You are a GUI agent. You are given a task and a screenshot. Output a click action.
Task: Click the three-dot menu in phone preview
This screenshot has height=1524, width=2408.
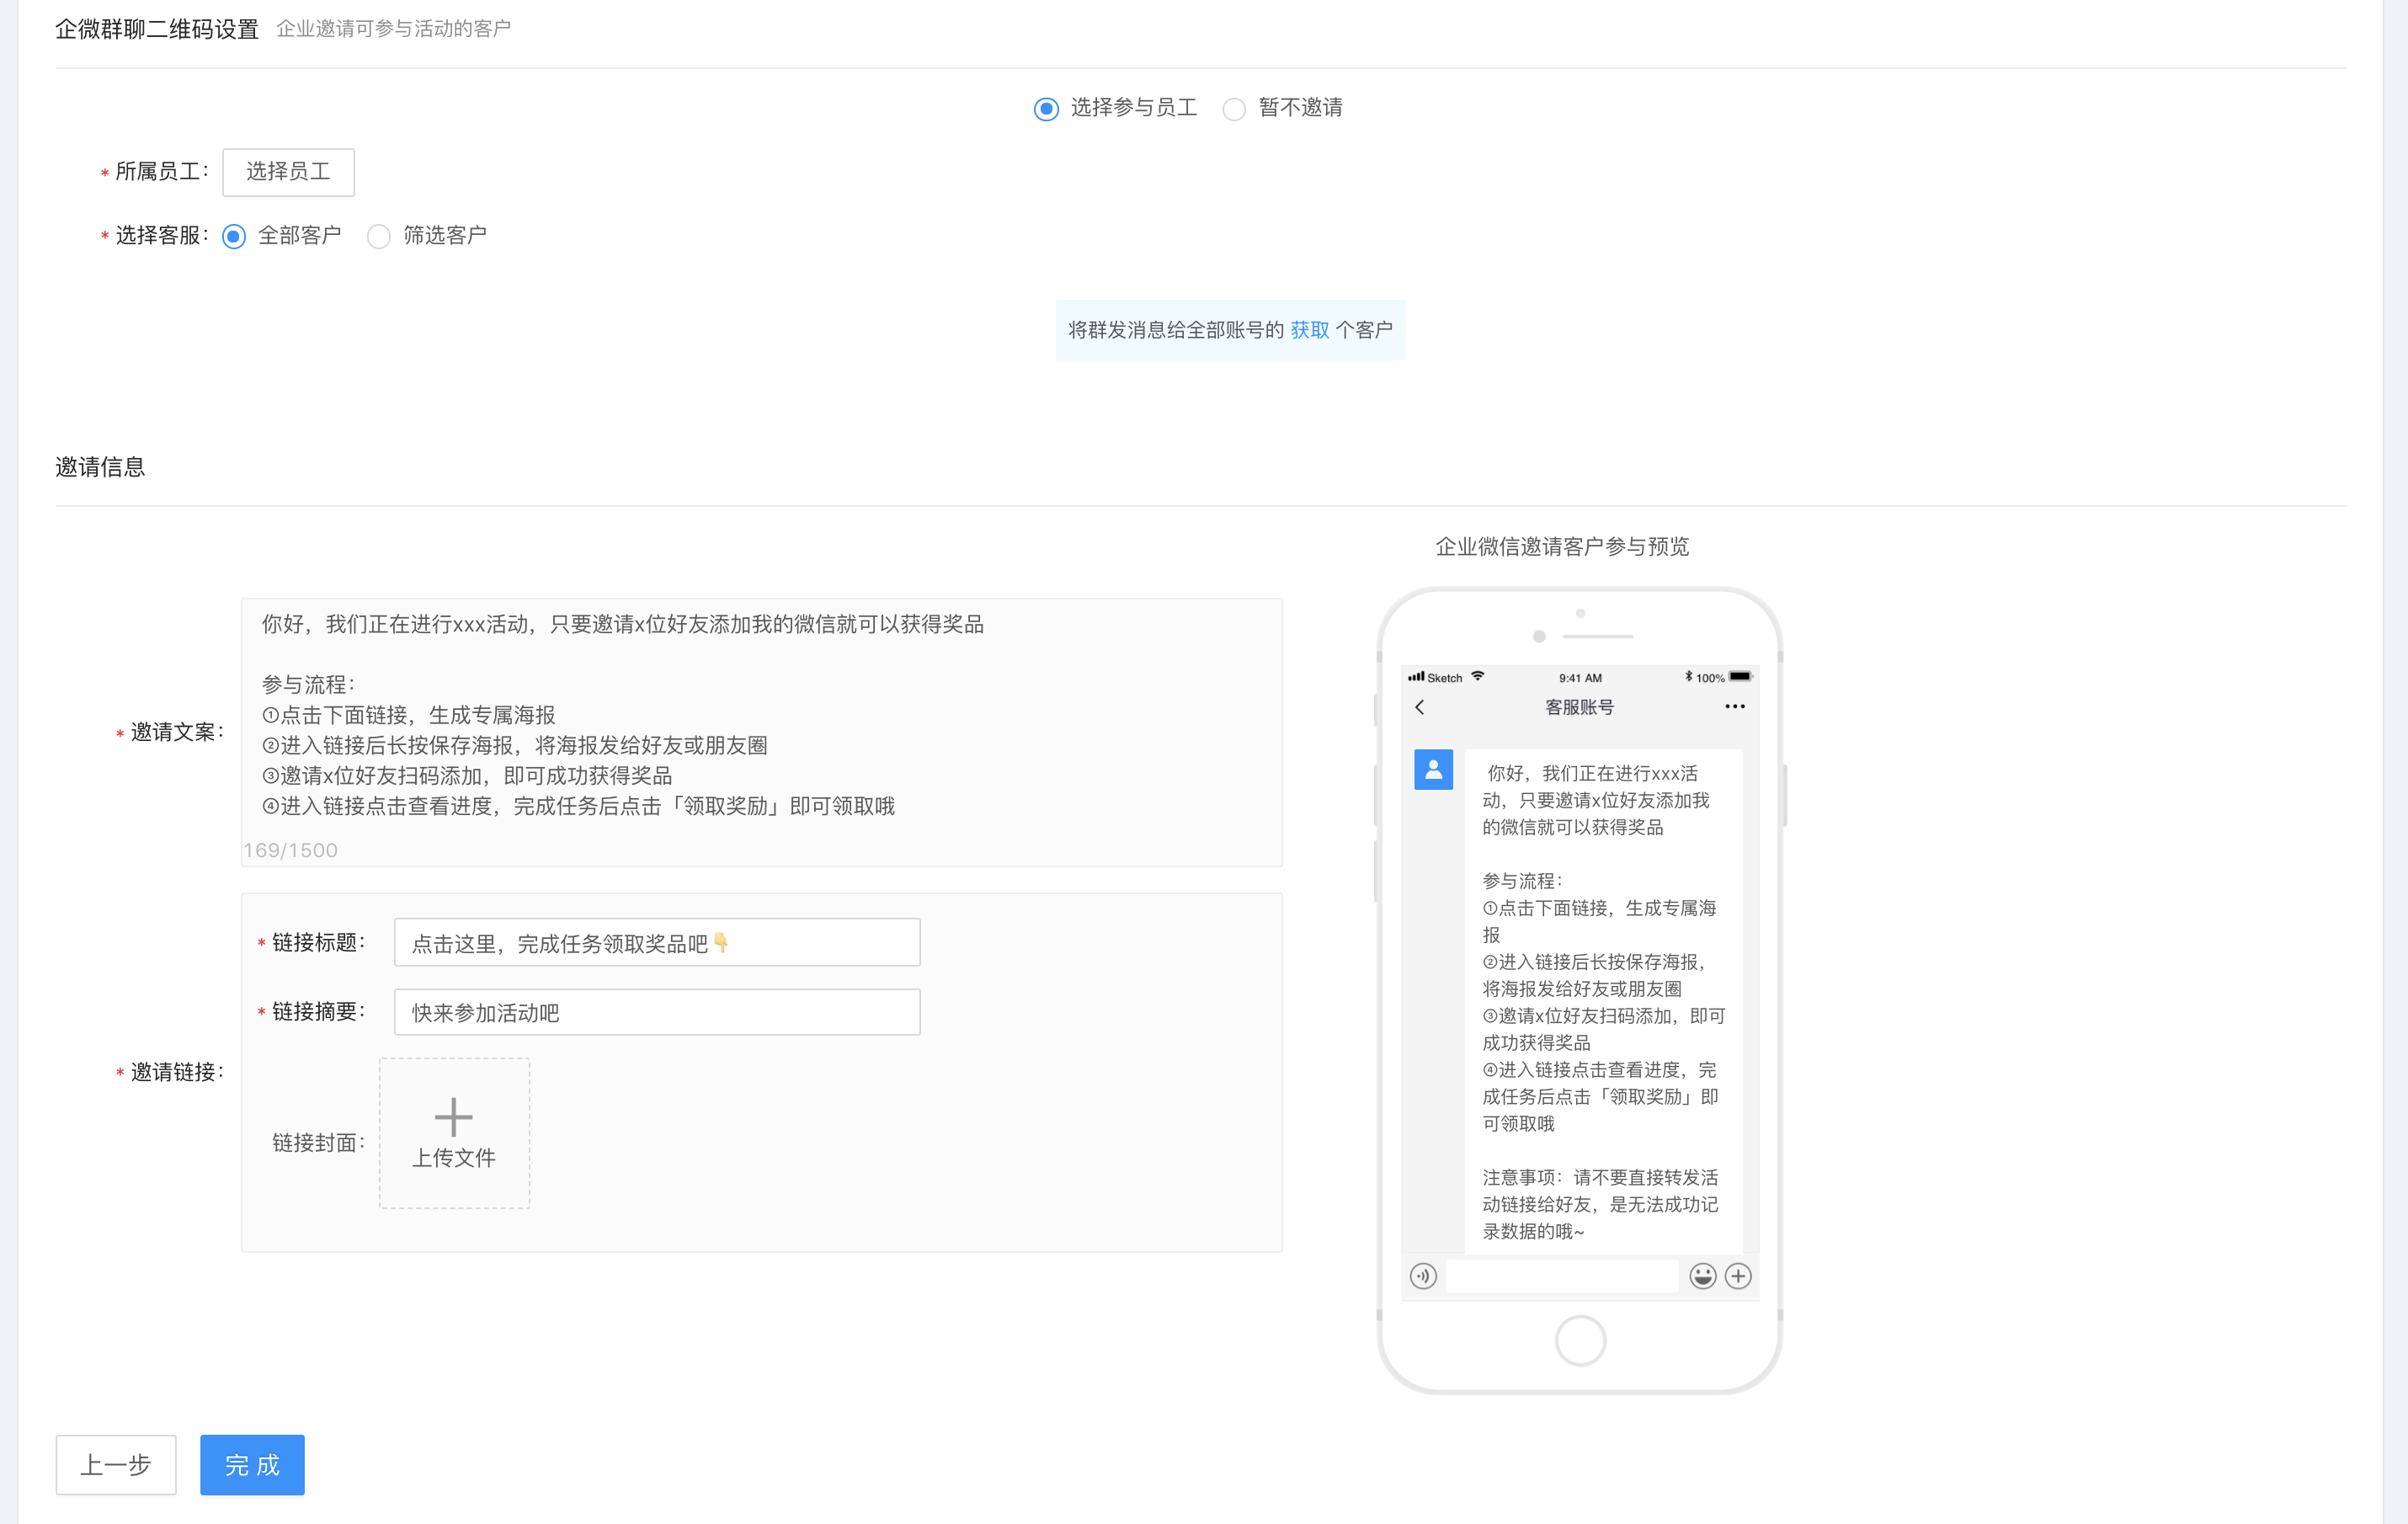point(1734,707)
